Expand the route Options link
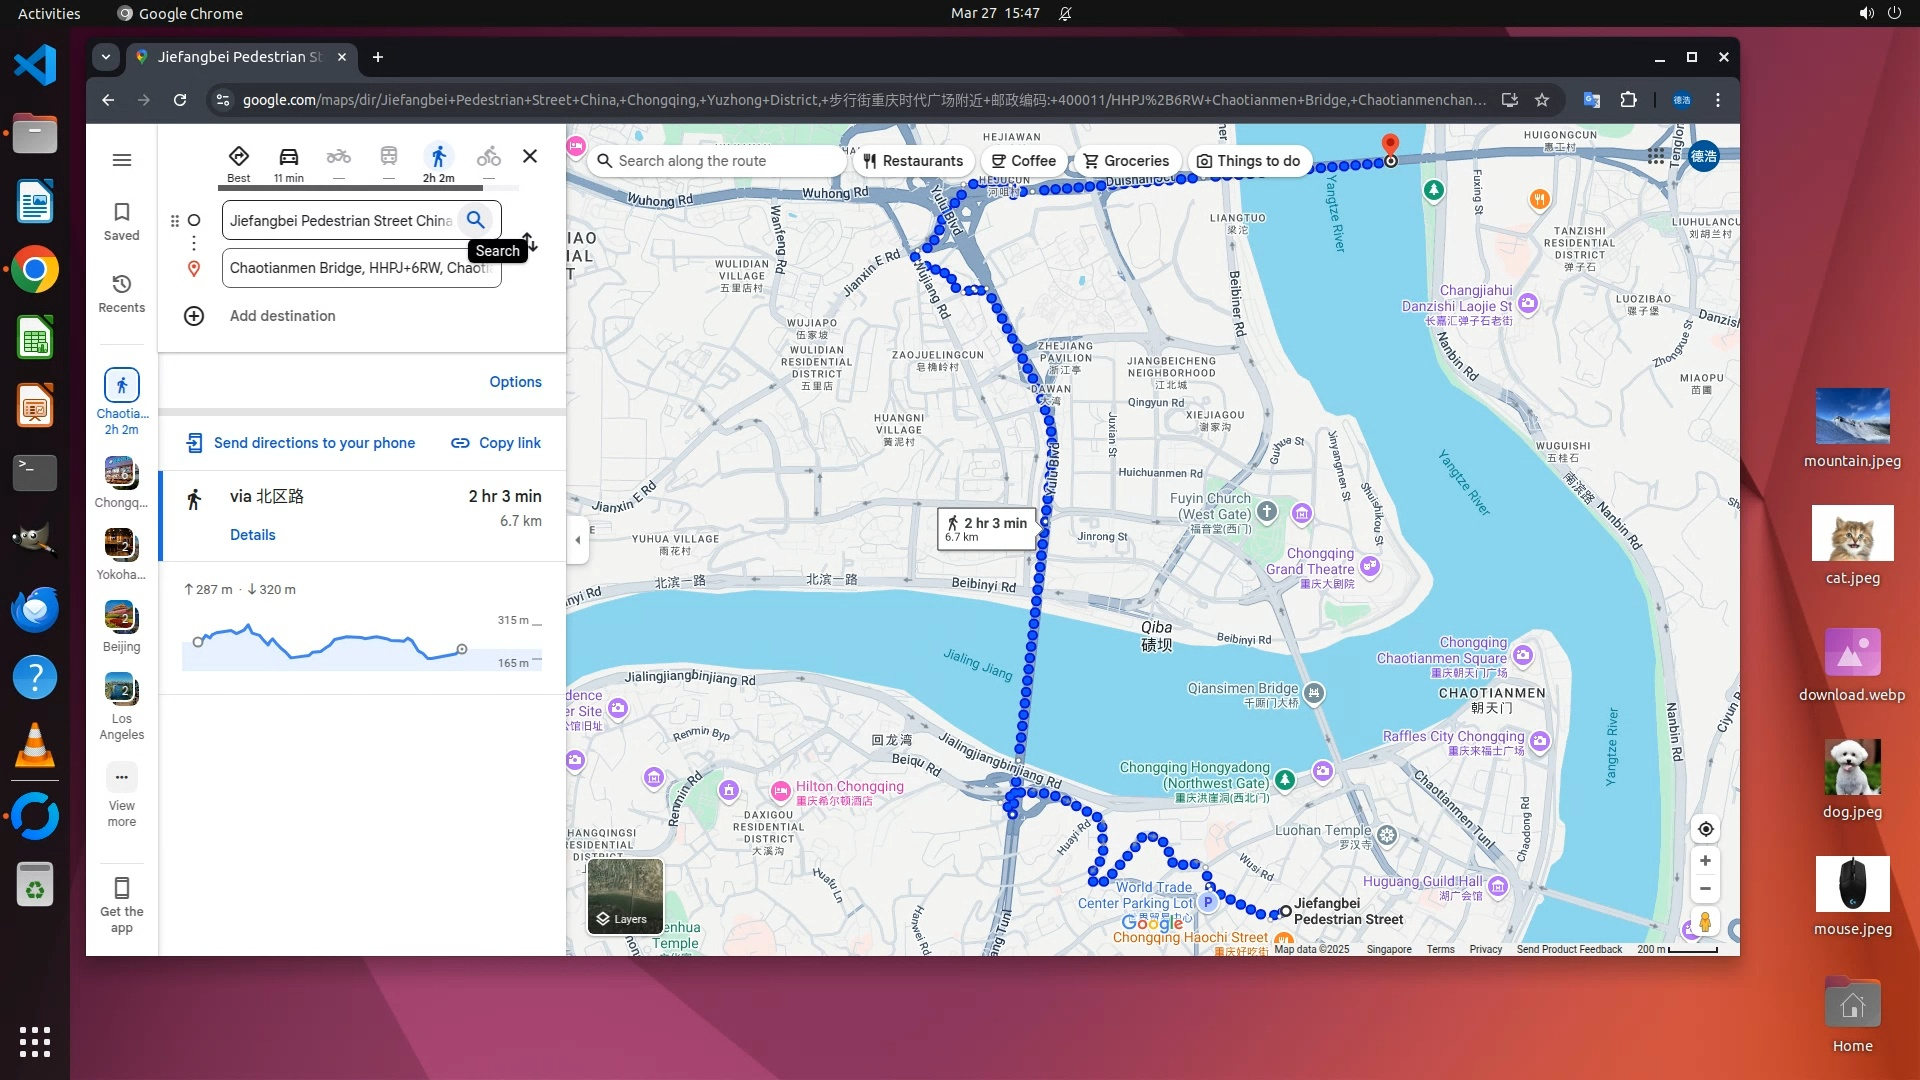 pos(515,382)
